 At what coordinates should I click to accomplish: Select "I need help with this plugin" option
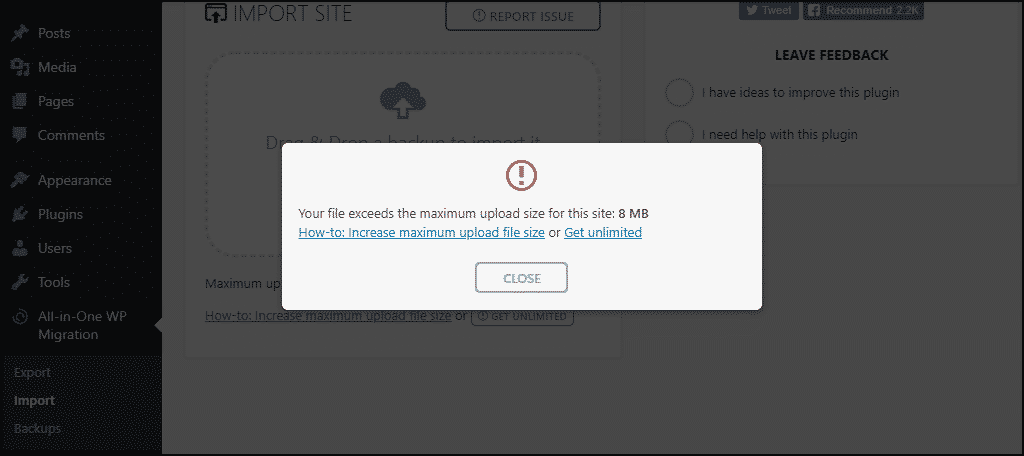tap(679, 135)
